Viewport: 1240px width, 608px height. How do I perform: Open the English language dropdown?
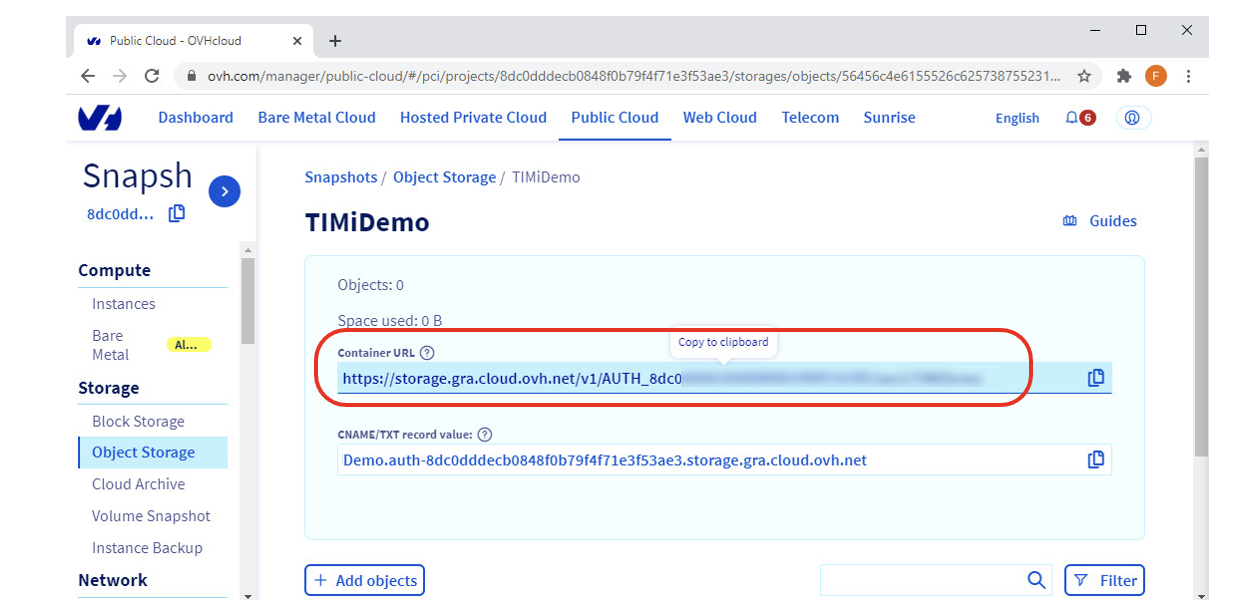click(x=1017, y=118)
